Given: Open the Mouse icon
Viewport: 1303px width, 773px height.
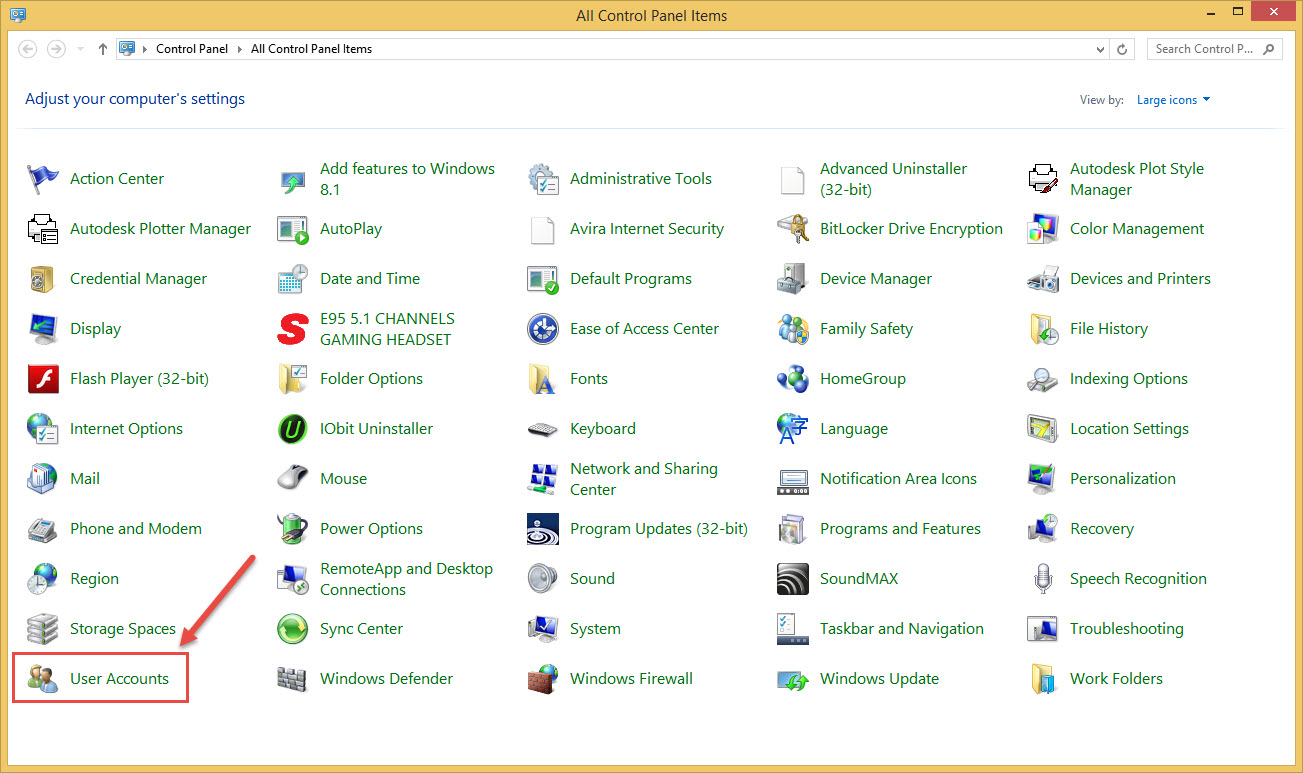Looking at the screenshot, I should click(x=293, y=479).
